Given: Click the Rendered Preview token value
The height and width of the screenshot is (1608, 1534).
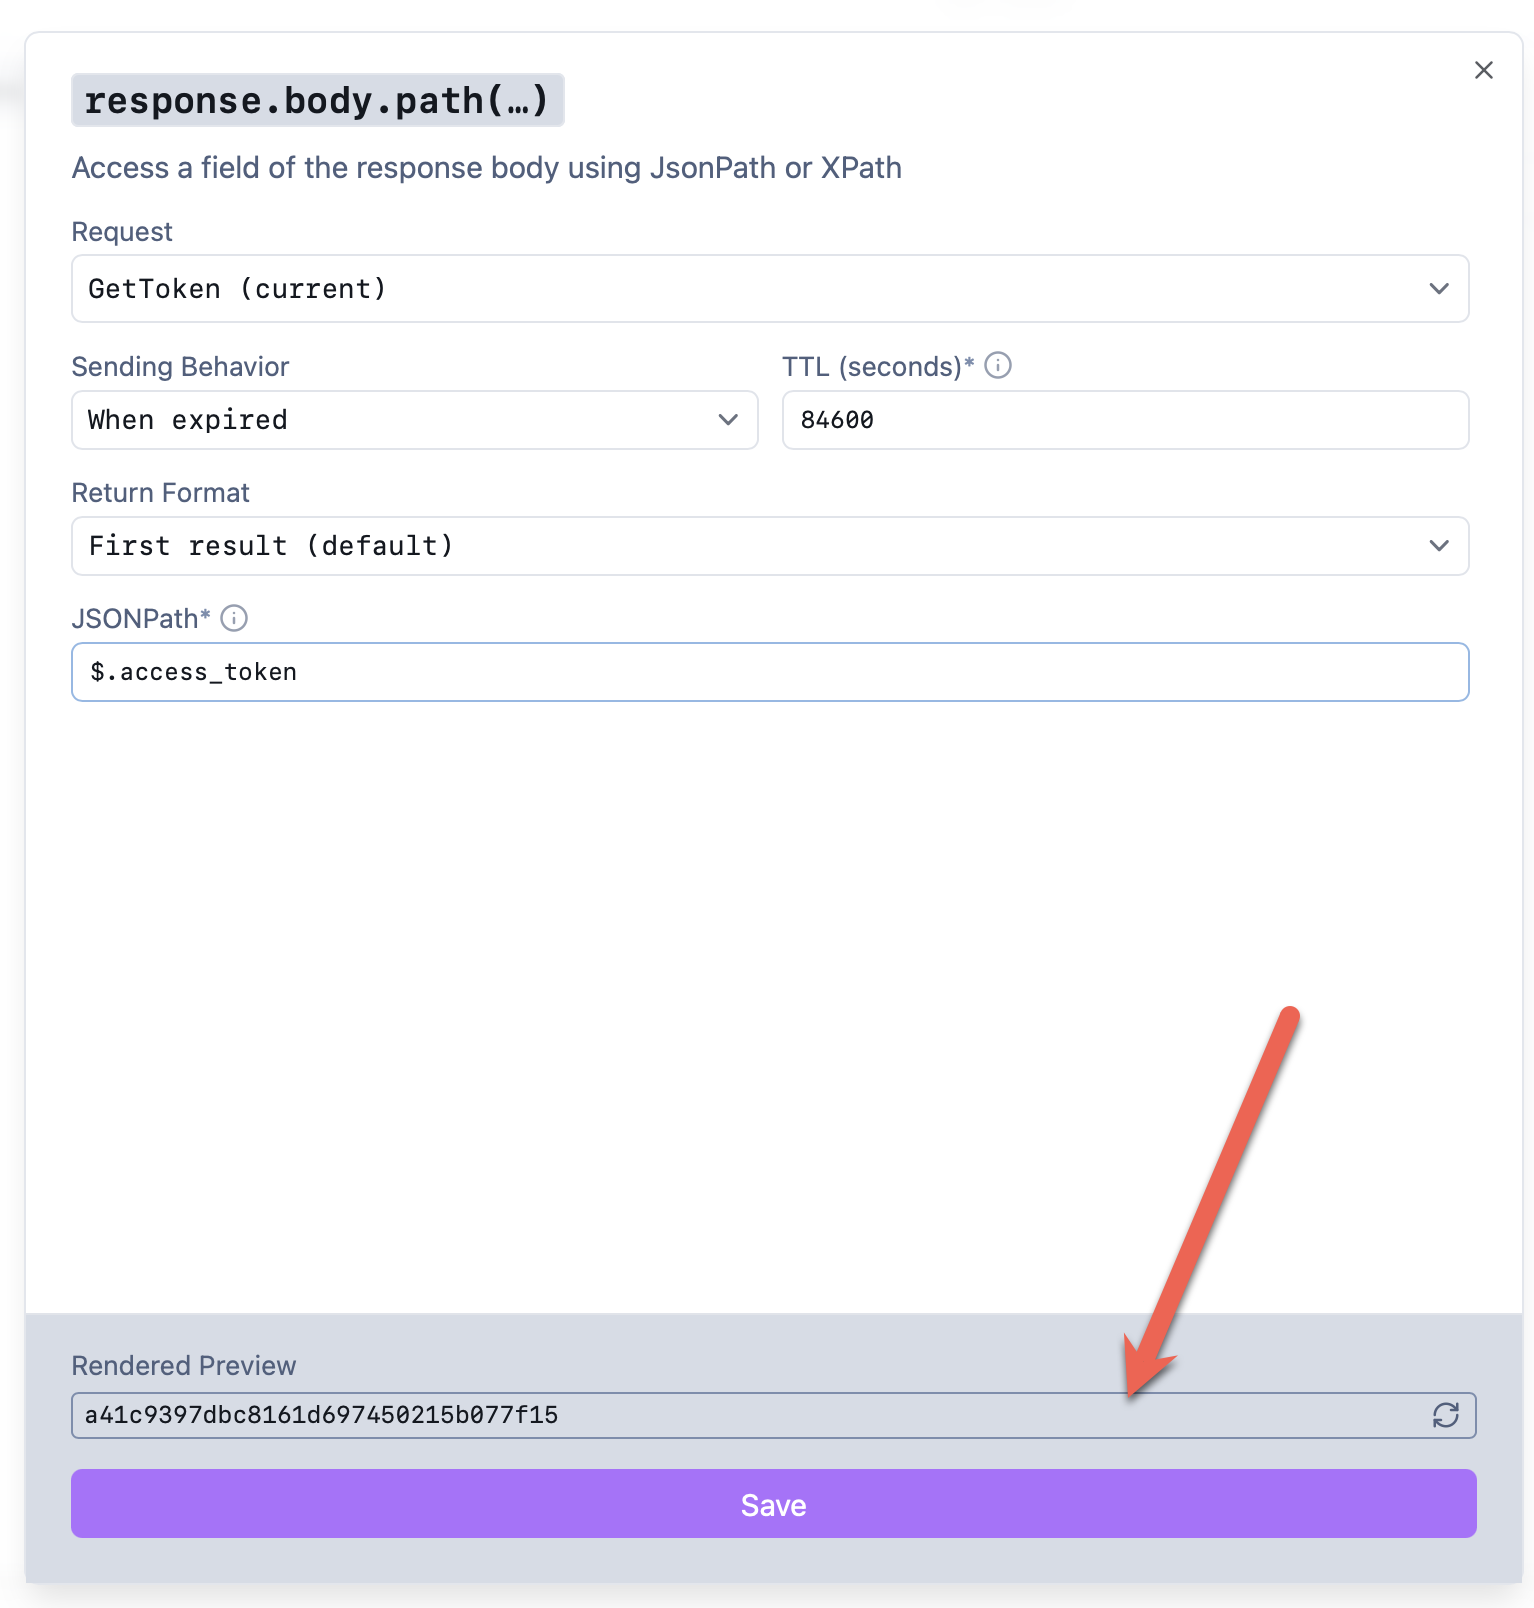Looking at the screenshot, I should pyautogui.click(x=322, y=1415).
